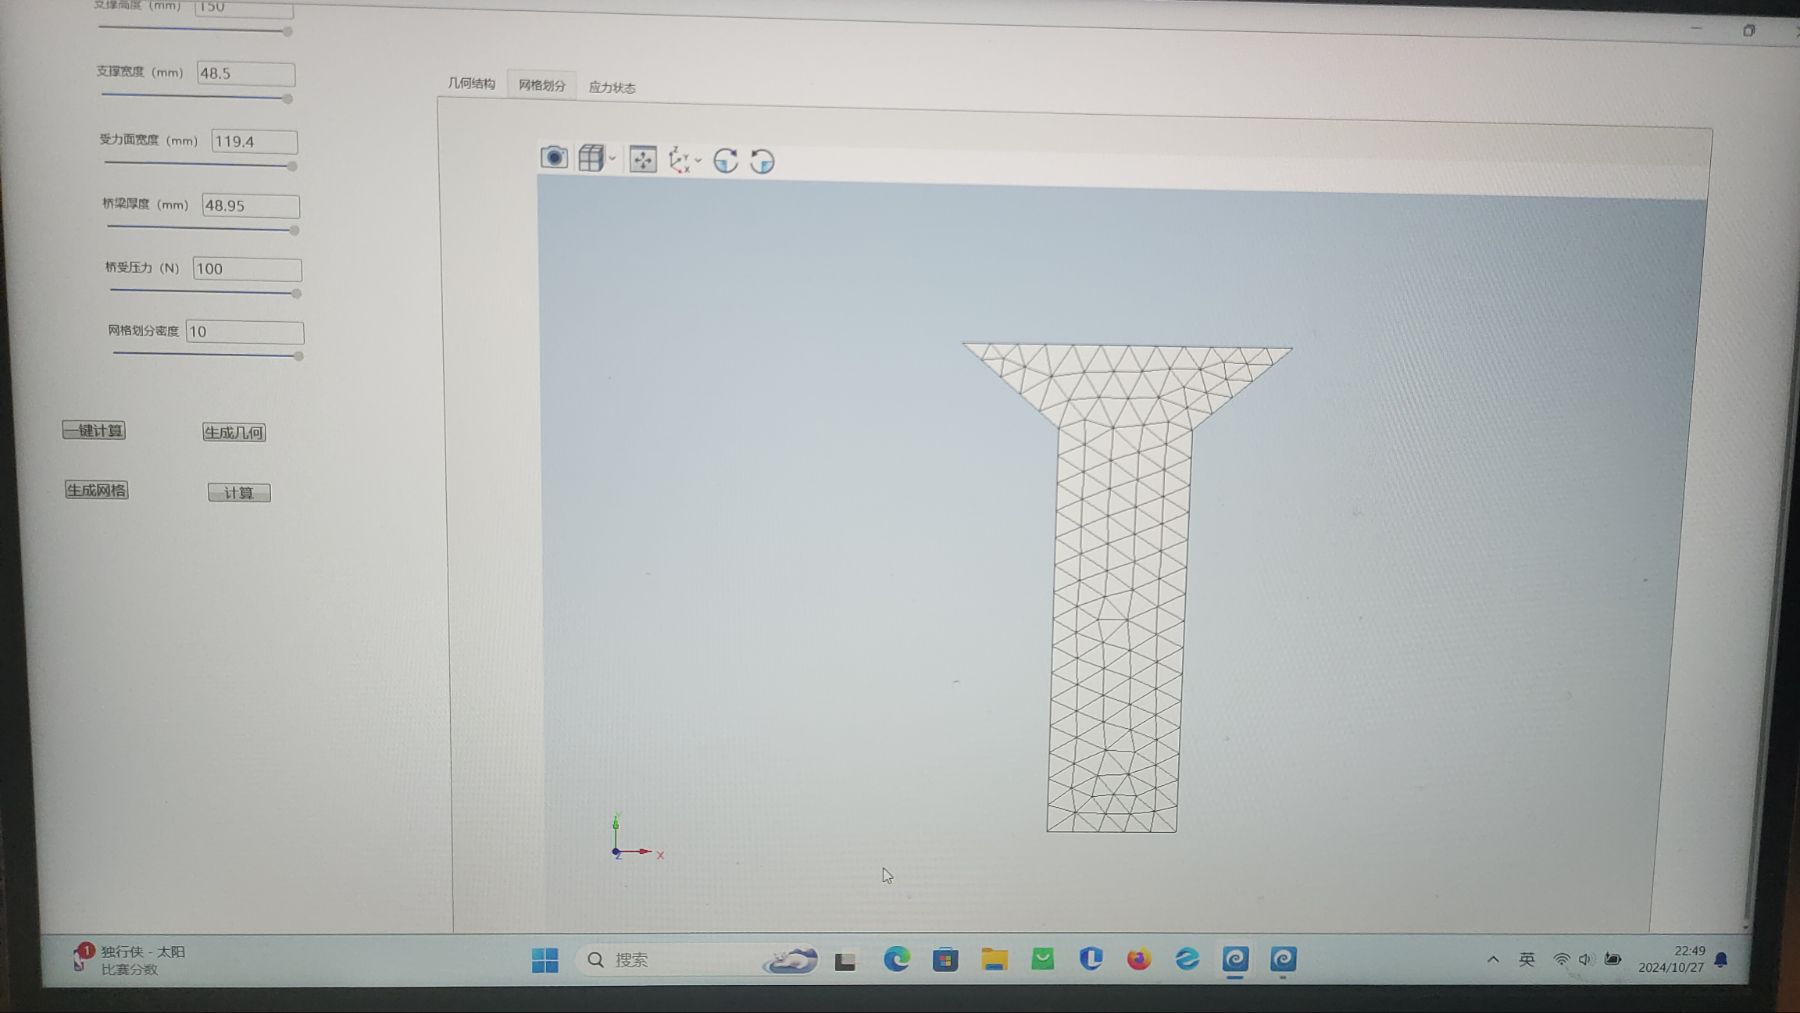Image resolution: width=1800 pixels, height=1013 pixels.
Task: Expand the cube view mode dropdown arrow
Action: tap(612, 158)
